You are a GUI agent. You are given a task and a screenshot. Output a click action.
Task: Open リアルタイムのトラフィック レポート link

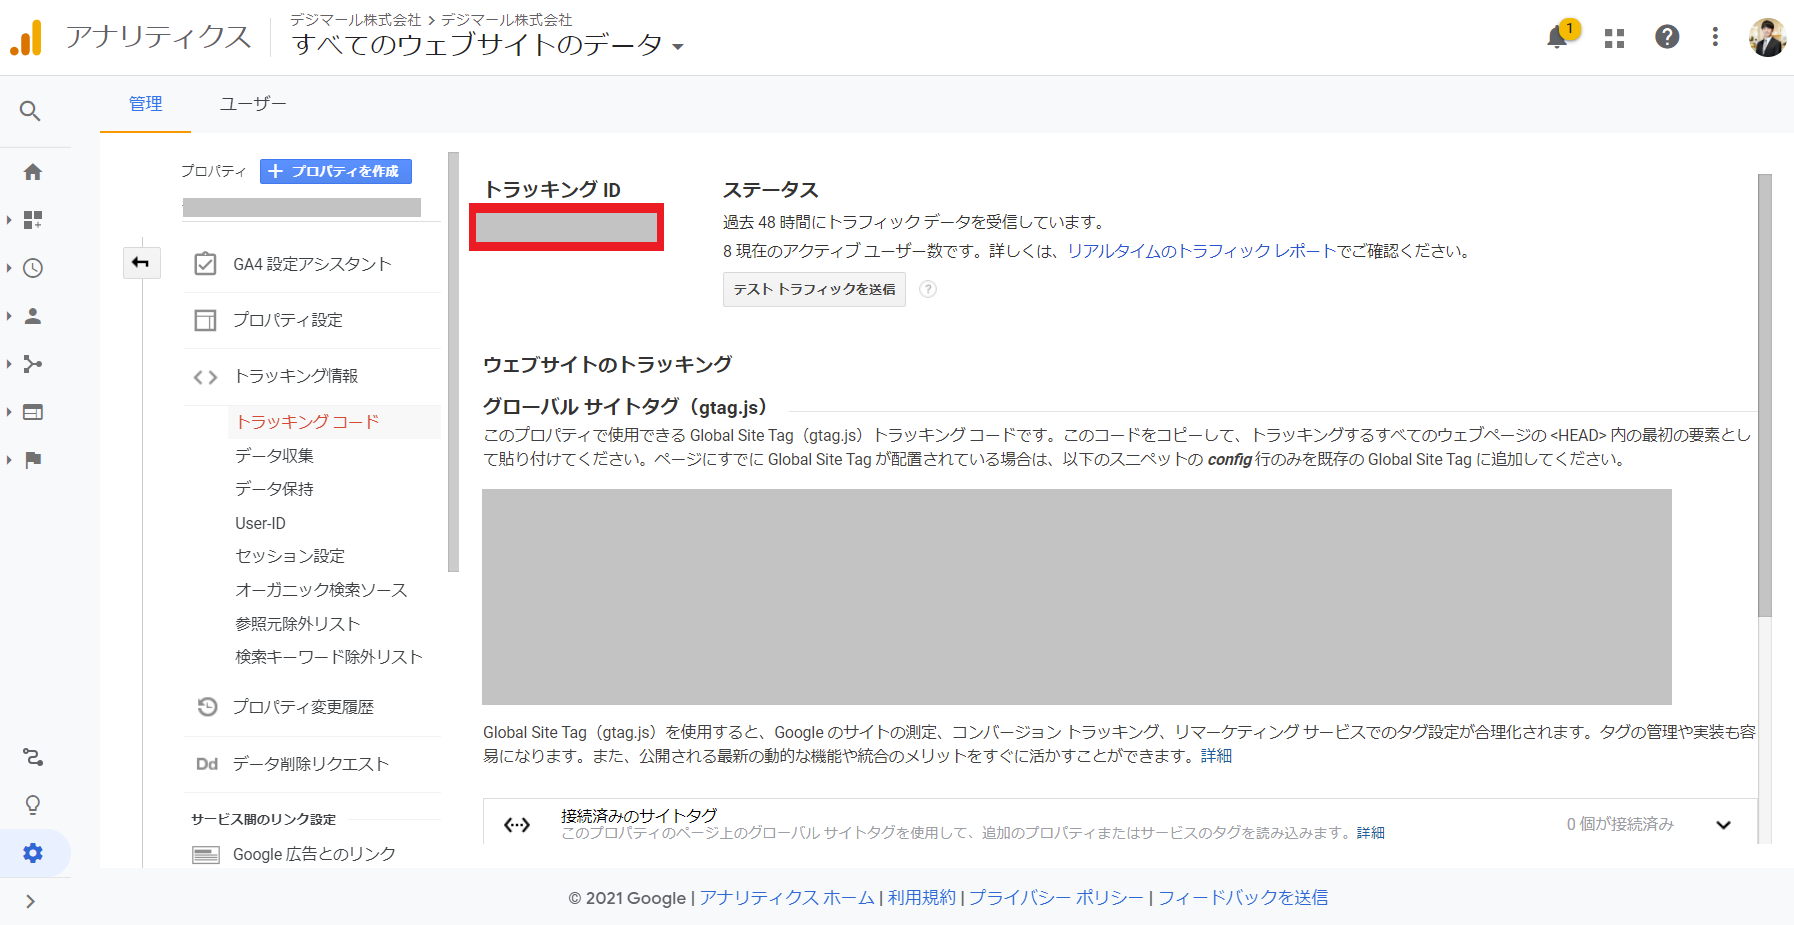[x=1201, y=251]
